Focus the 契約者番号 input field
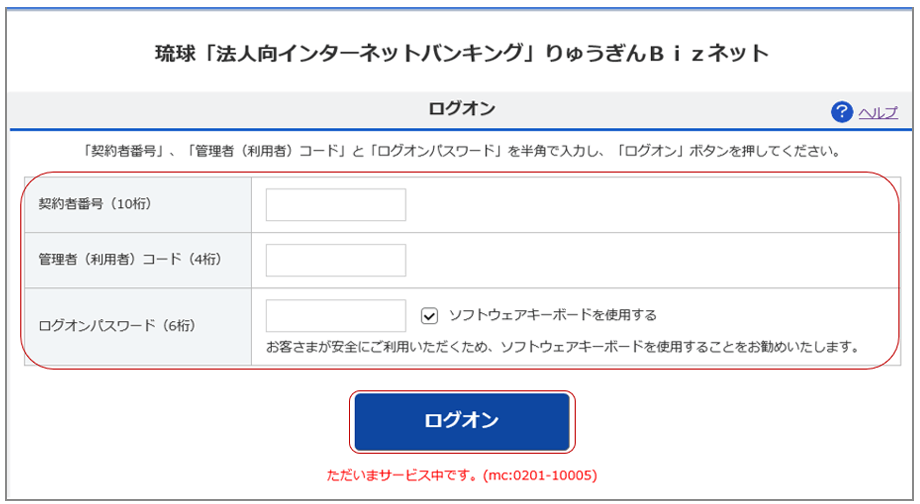Viewport: 920px width, 504px height. click(x=336, y=205)
